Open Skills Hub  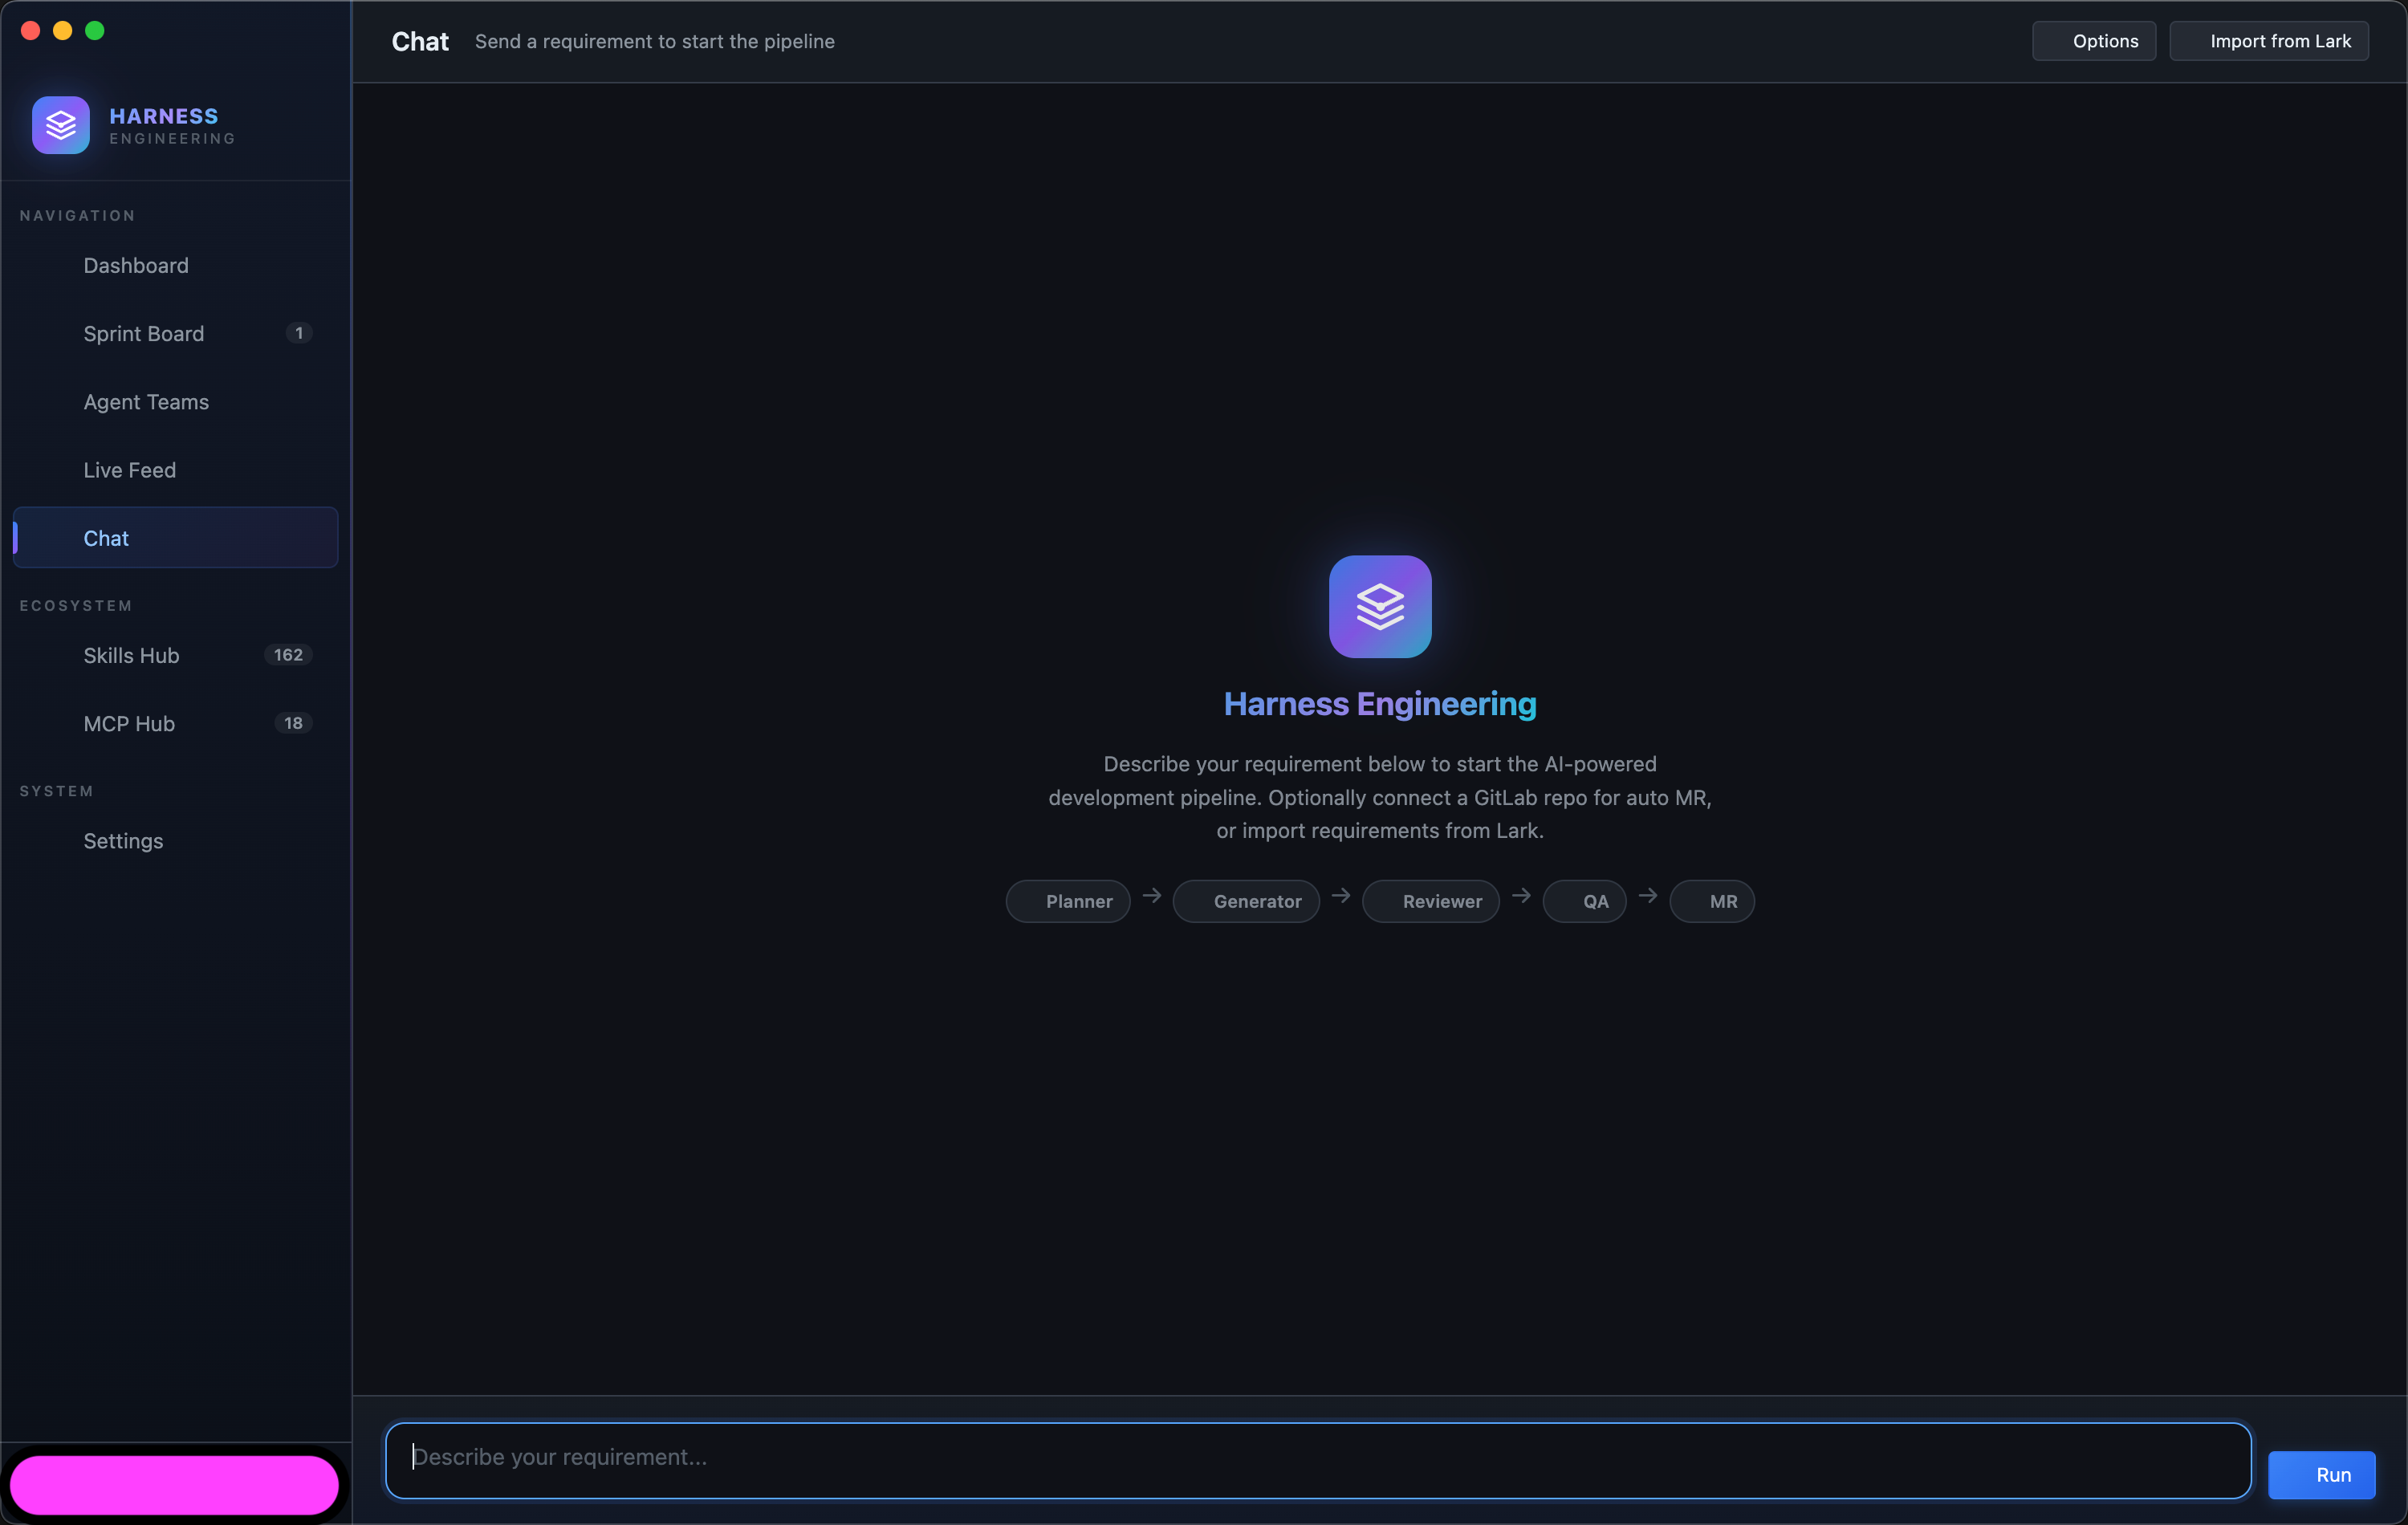(175, 656)
